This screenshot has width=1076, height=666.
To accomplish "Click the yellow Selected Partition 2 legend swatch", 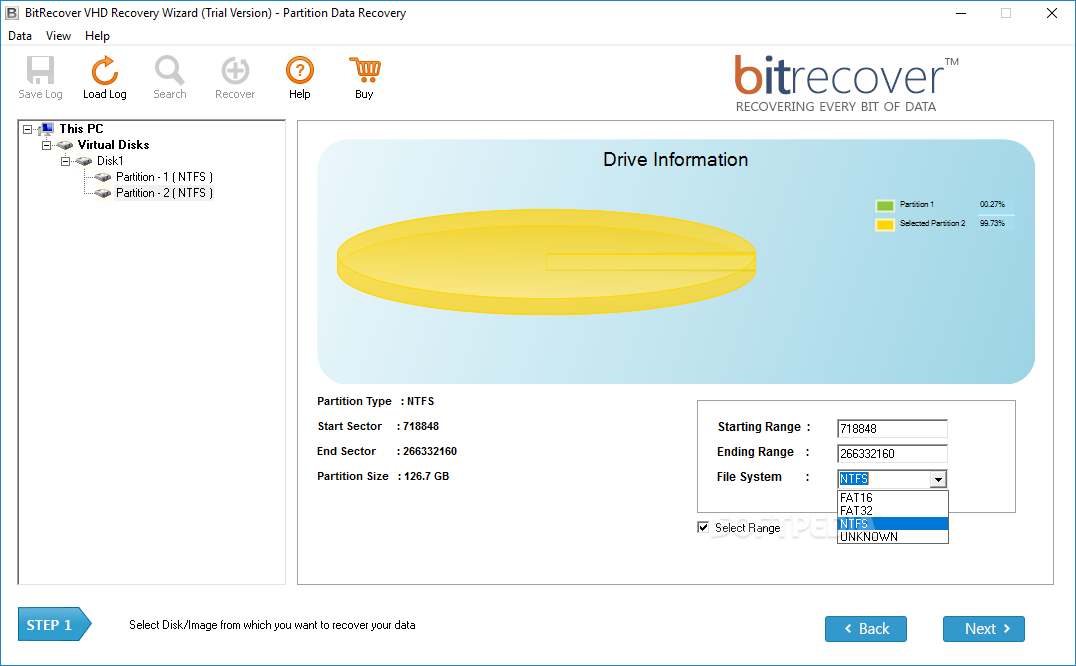I will click(x=885, y=224).
